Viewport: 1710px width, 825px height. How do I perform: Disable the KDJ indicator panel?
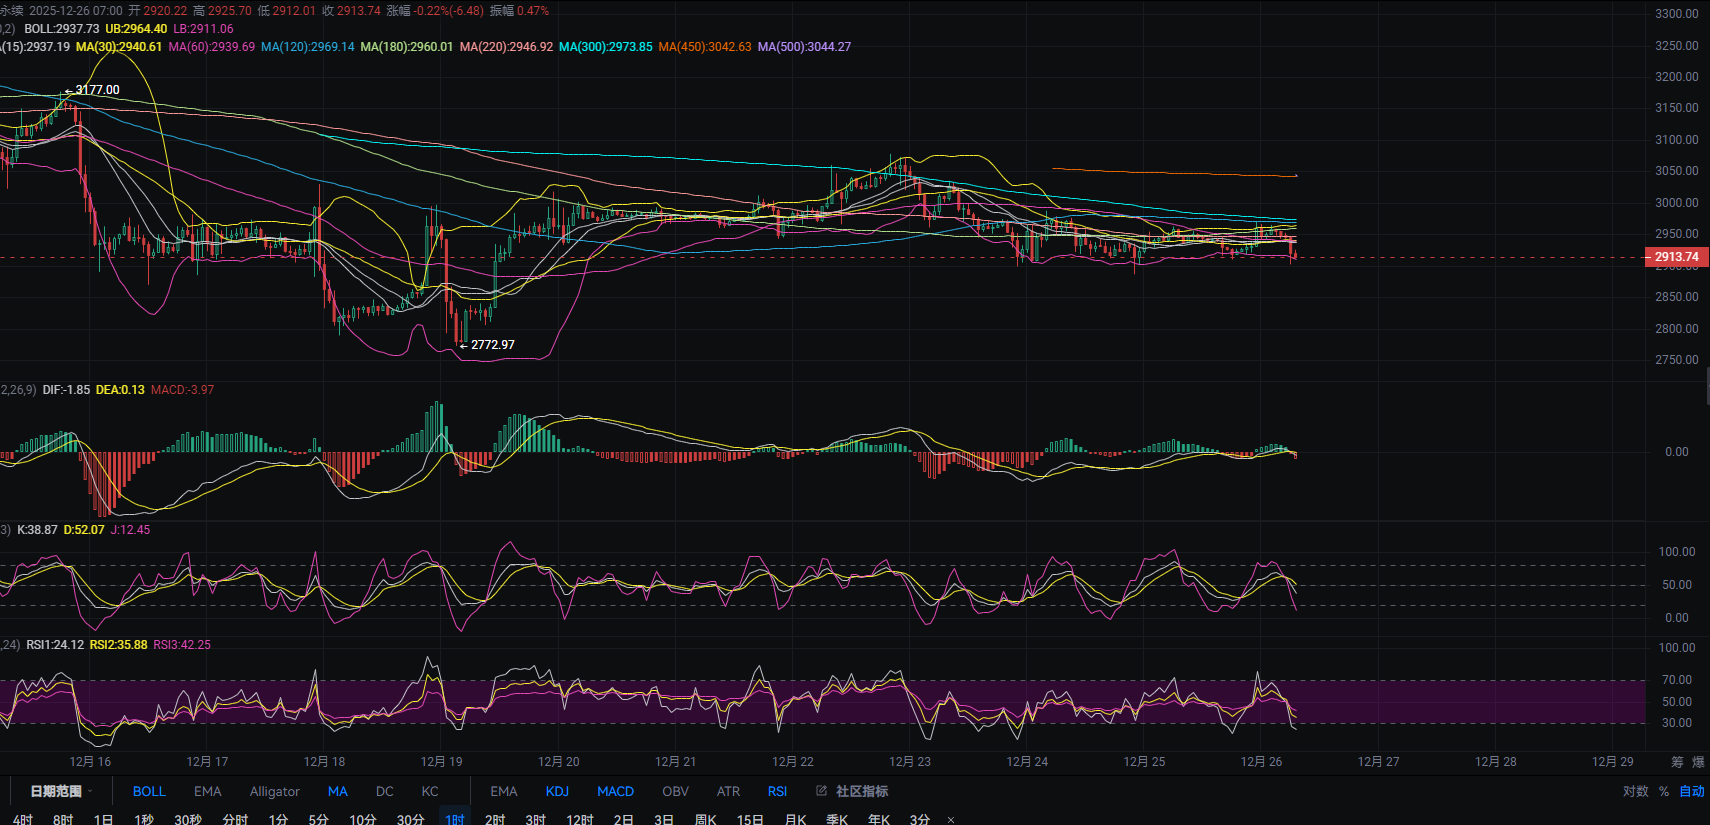[557, 791]
